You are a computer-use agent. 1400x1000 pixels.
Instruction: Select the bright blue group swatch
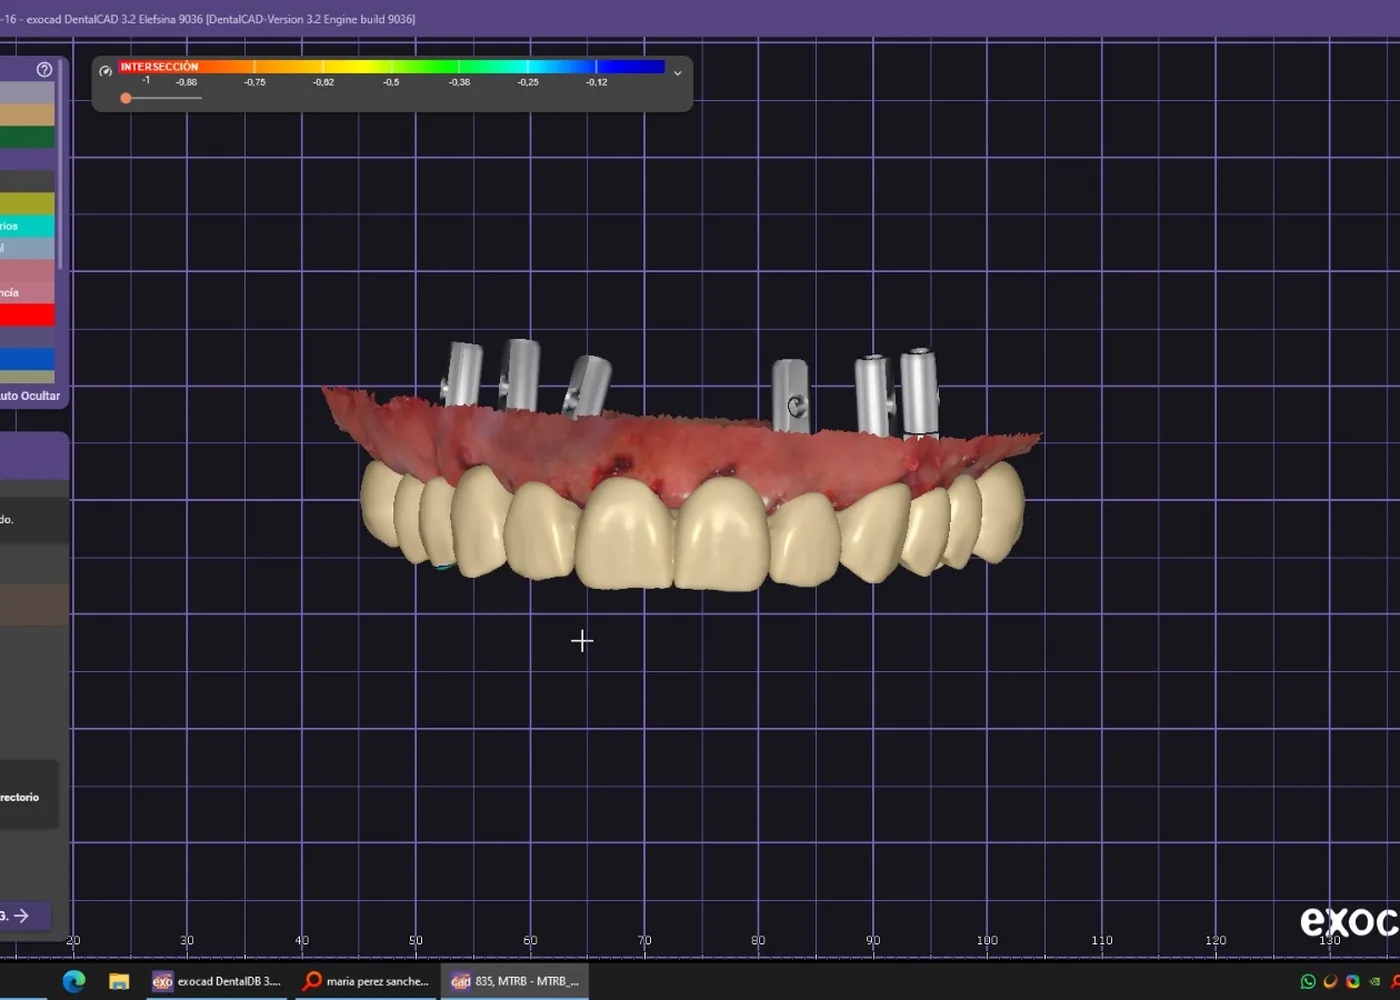pos(27,359)
